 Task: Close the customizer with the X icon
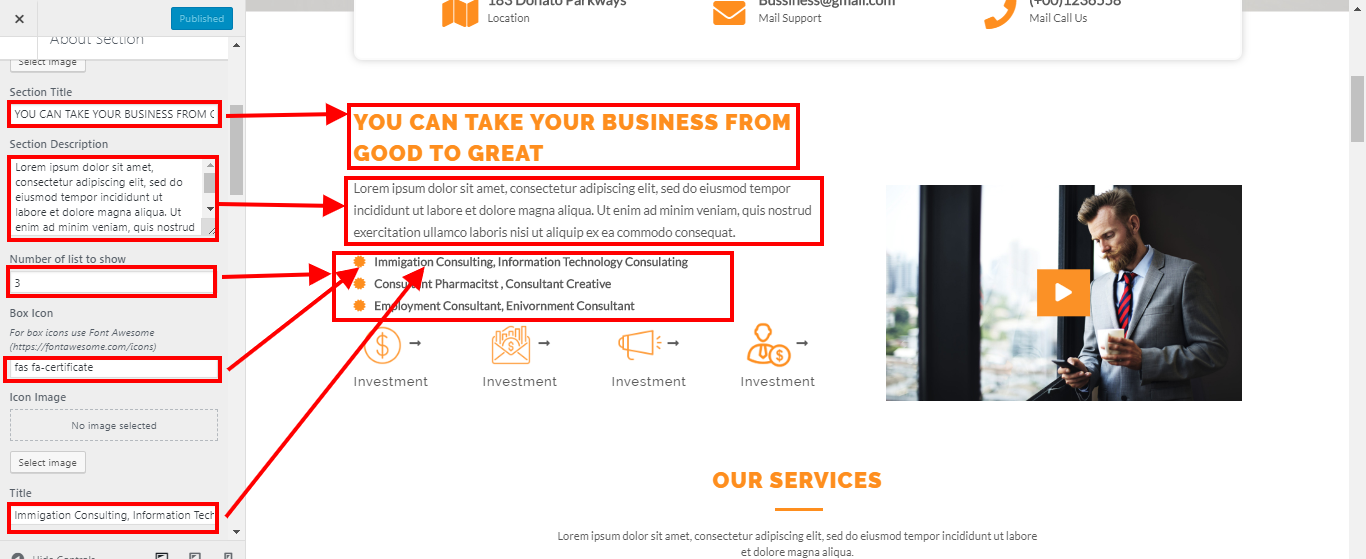[20, 19]
